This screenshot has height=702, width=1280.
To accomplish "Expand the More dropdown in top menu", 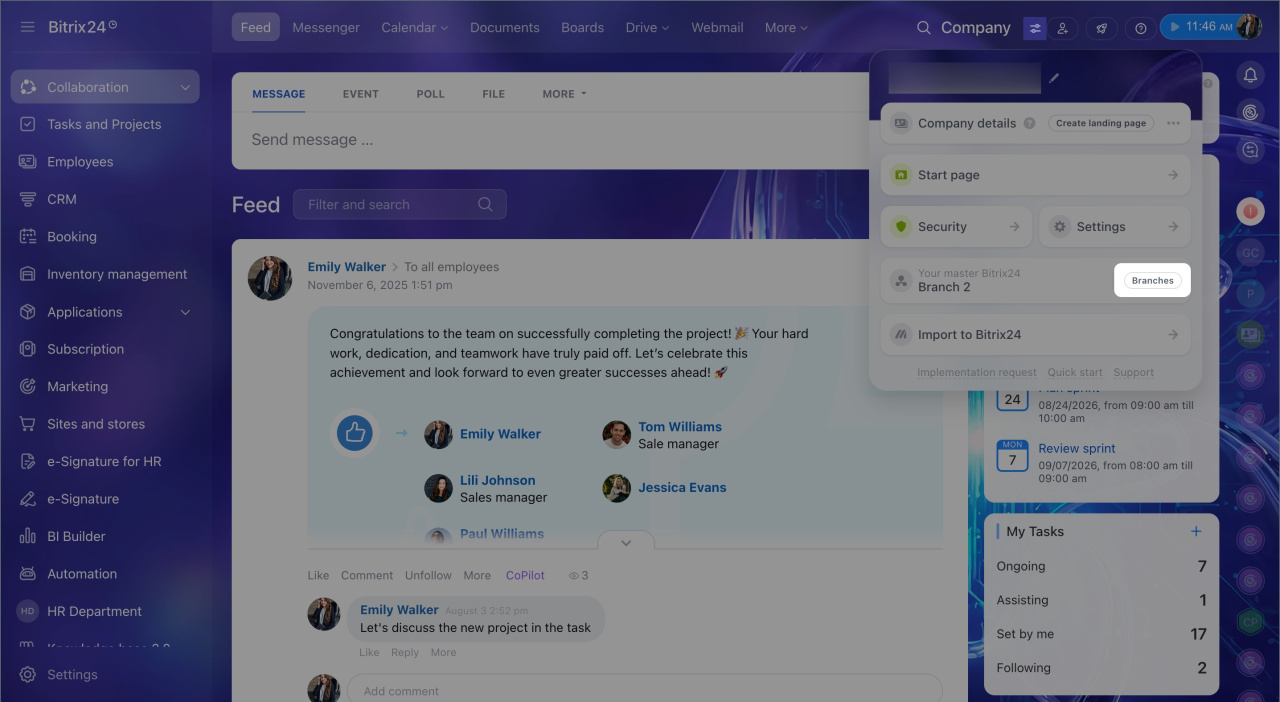I will coord(786,27).
